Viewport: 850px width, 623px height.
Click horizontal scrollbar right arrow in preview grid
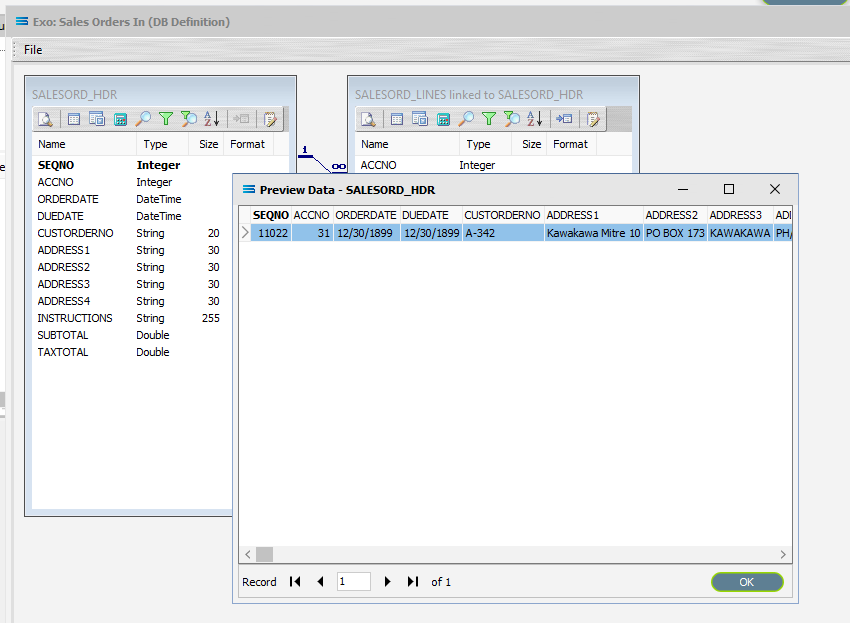click(783, 554)
